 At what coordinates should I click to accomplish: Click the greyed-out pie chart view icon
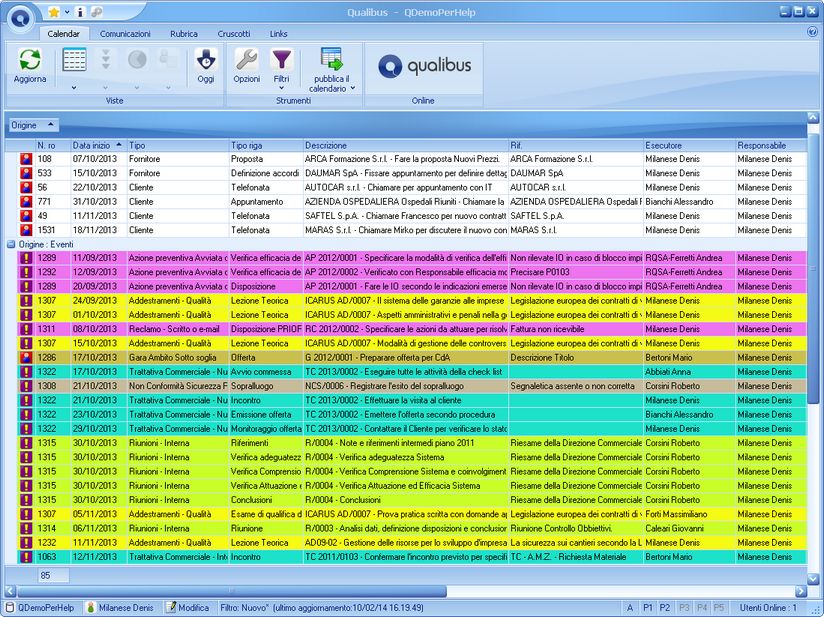(x=137, y=59)
